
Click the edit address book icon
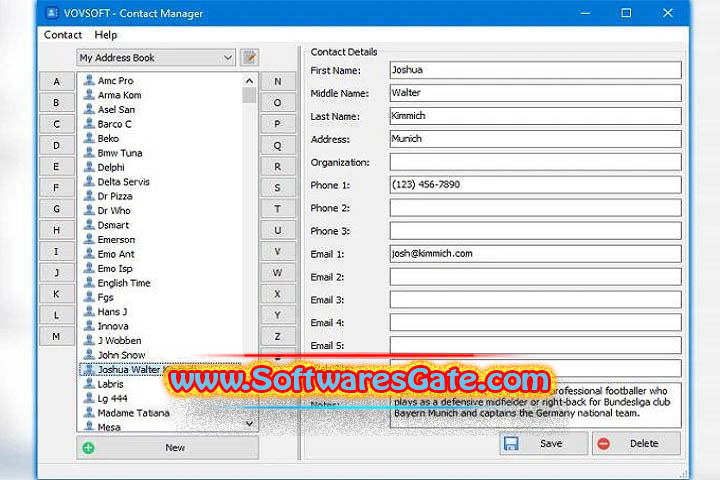click(x=249, y=58)
